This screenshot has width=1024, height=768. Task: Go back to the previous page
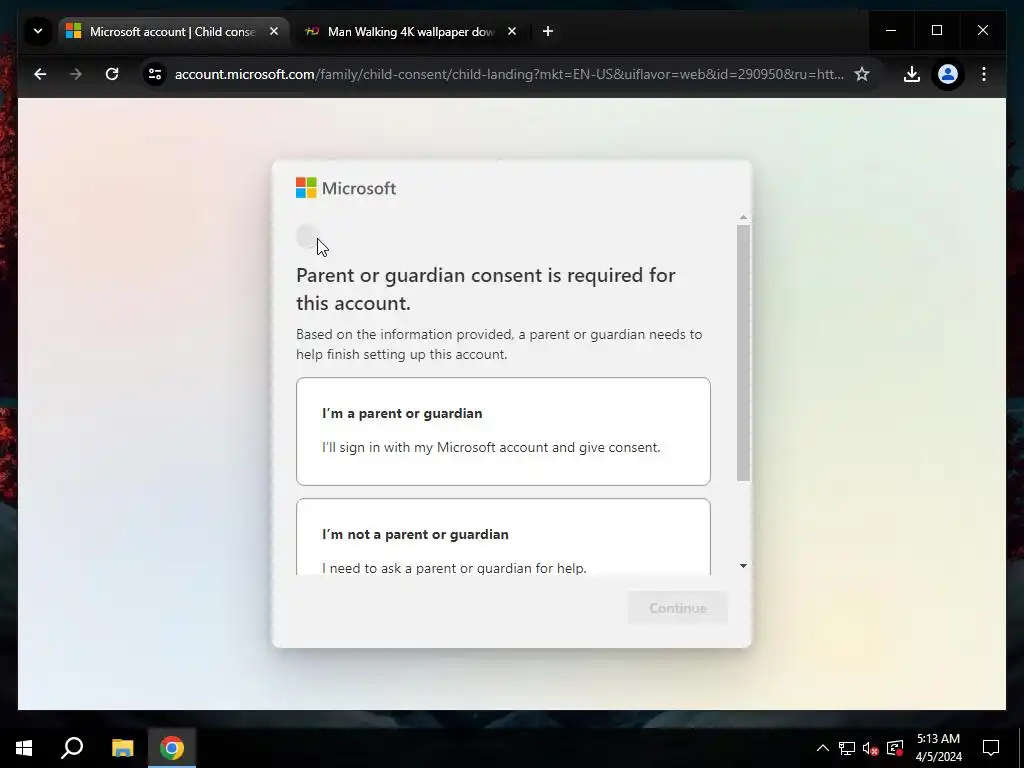pos(40,74)
